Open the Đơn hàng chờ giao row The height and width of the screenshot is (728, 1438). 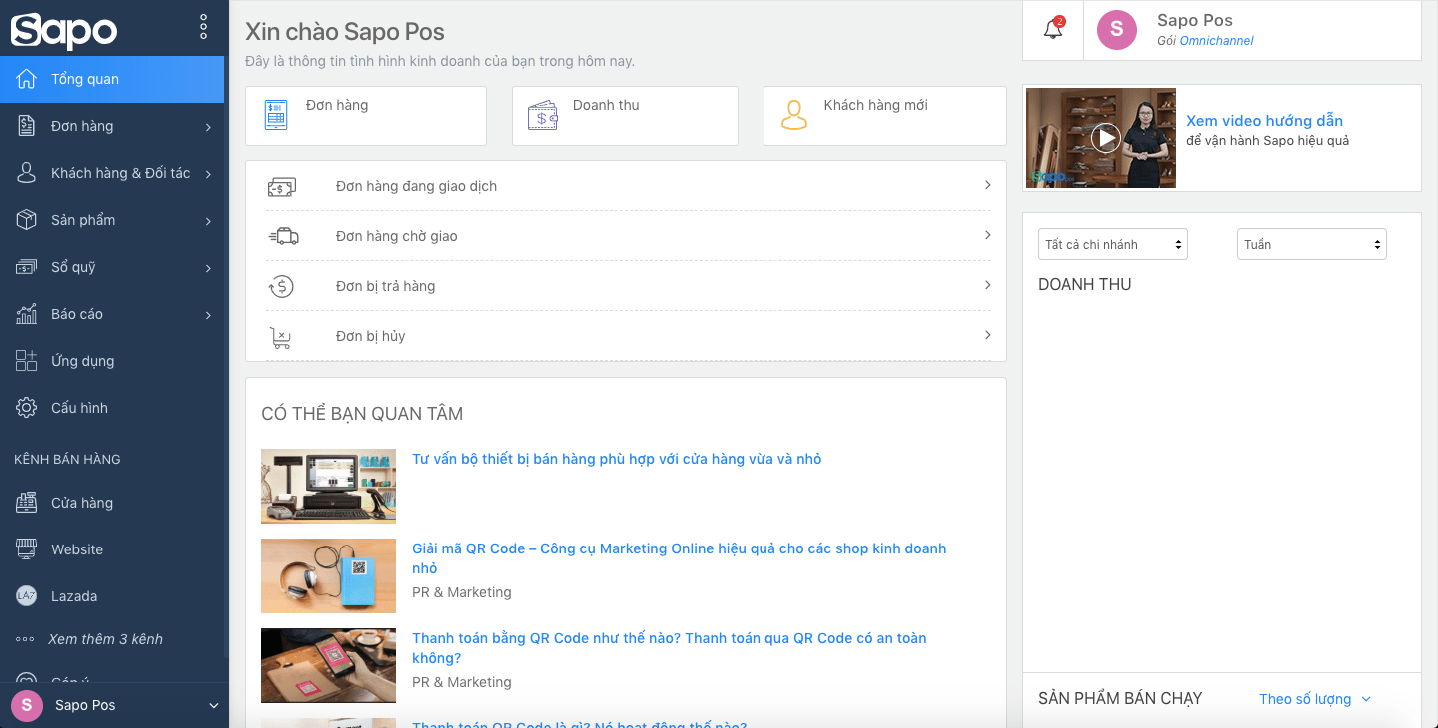pyautogui.click(x=625, y=236)
